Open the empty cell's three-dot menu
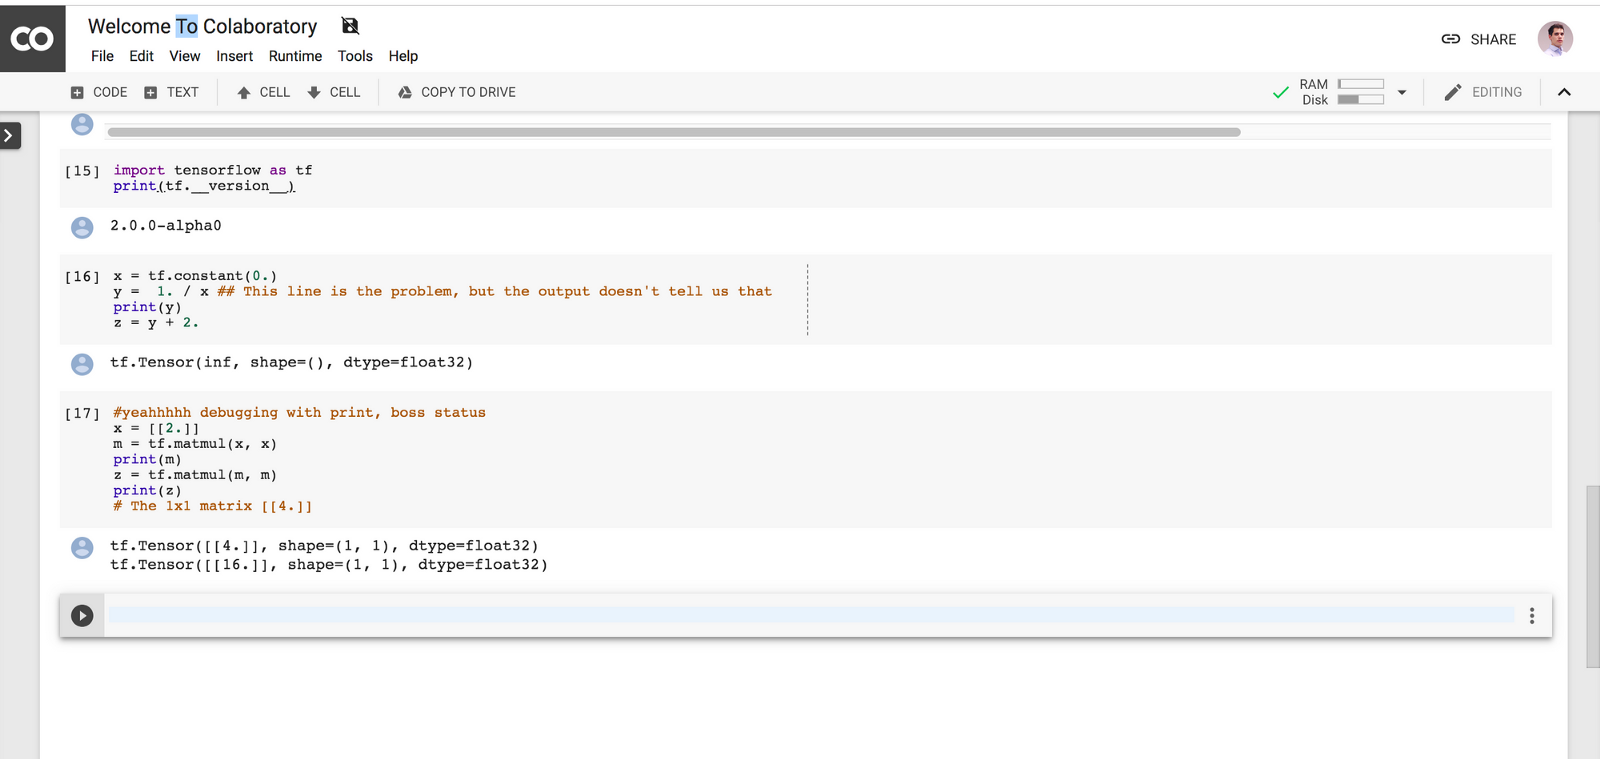The width and height of the screenshot is (1600, 759). tap(1531, 616)
